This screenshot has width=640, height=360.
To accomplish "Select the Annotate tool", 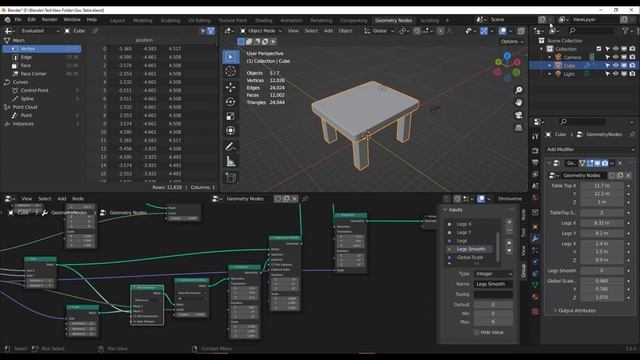I will [x=231, y=147].
